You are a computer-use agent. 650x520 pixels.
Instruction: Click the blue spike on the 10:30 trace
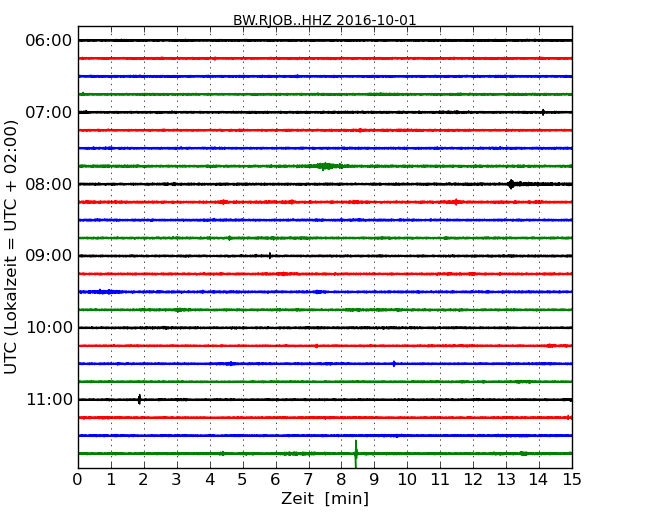[394, 364]
